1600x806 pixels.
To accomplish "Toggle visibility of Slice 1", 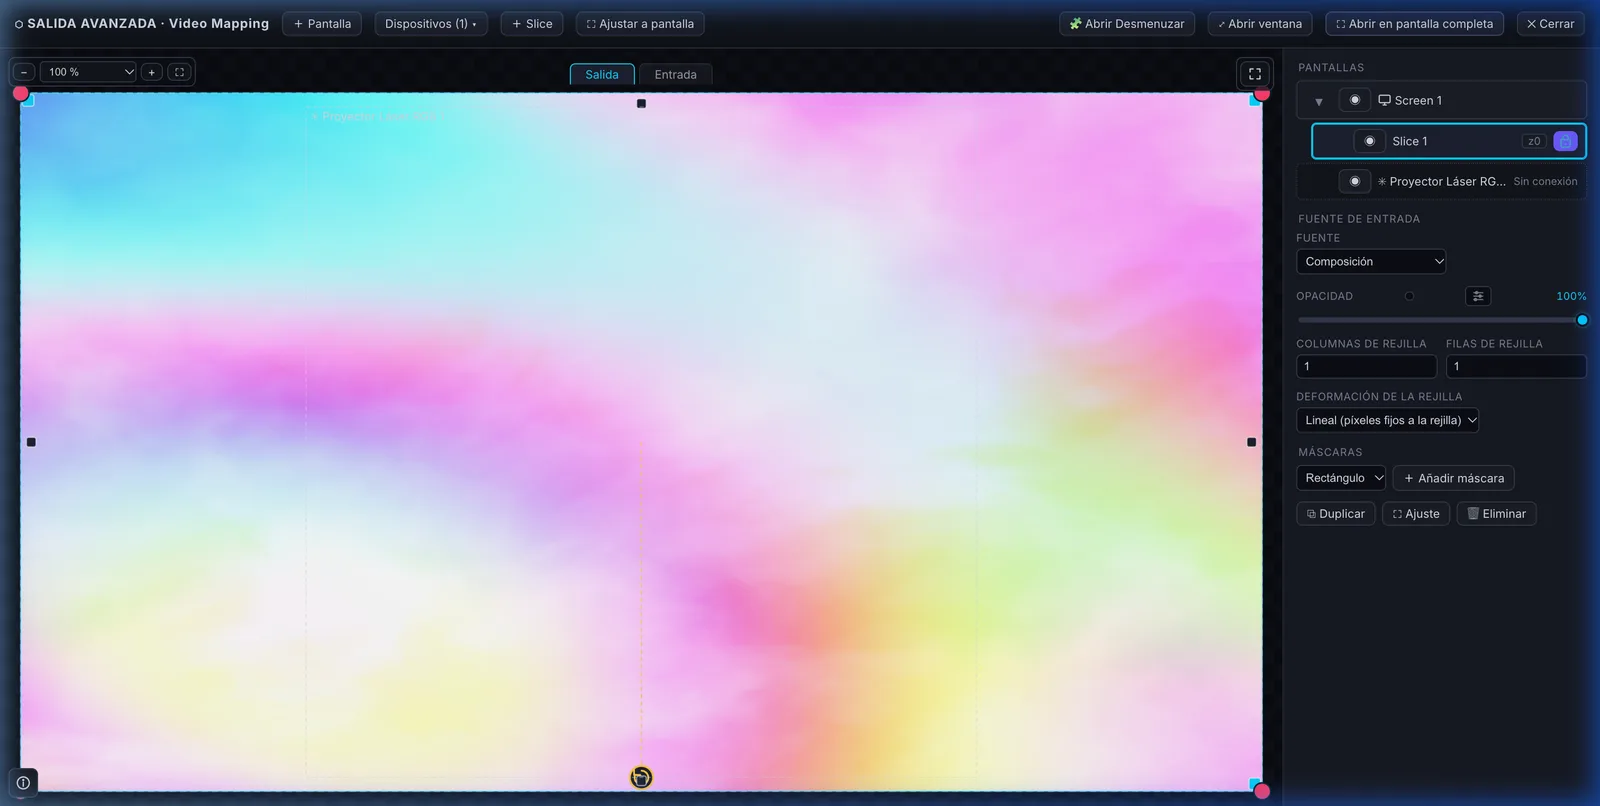I will point(1370,141).
